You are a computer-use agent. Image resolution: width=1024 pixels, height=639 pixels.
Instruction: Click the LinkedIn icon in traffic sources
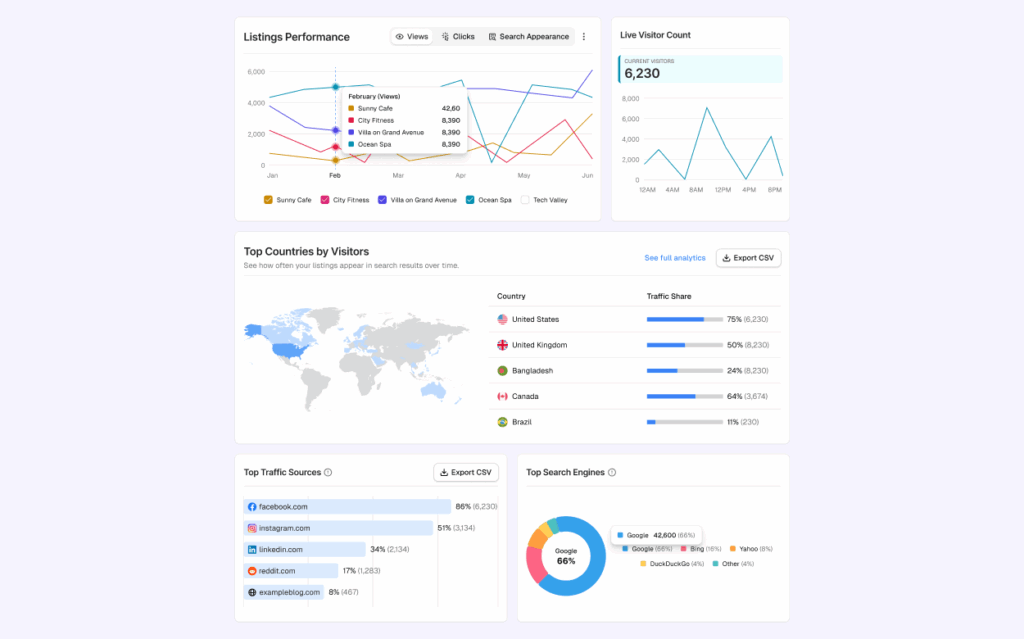pyautogui.click(x=252, y=549)
